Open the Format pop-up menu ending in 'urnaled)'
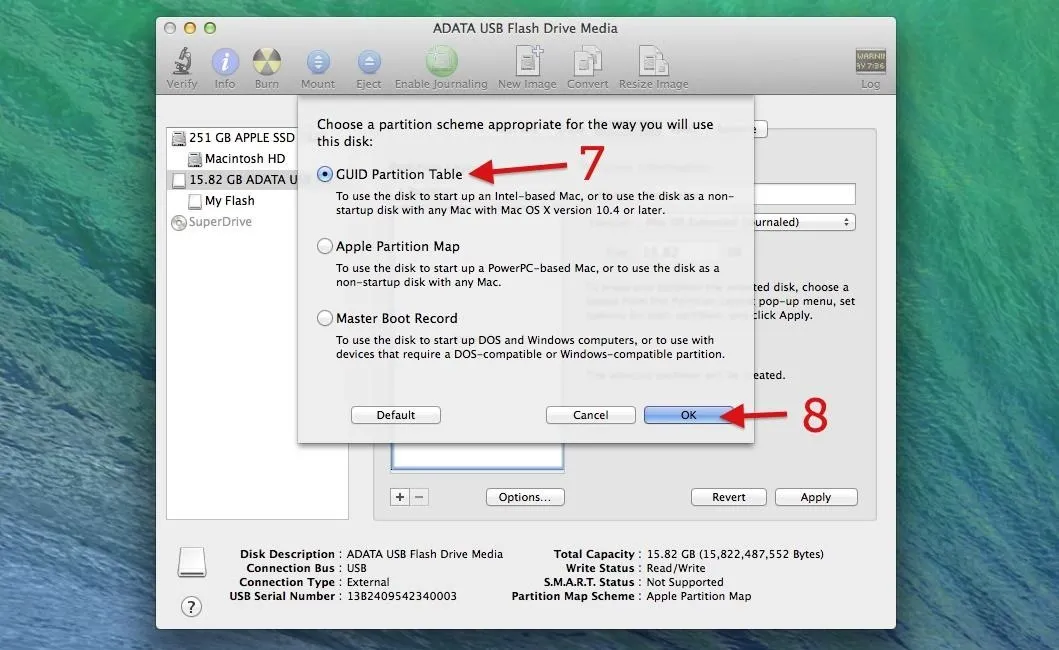The height and width of the screenshot is (650, 1059). pos(804,222)
